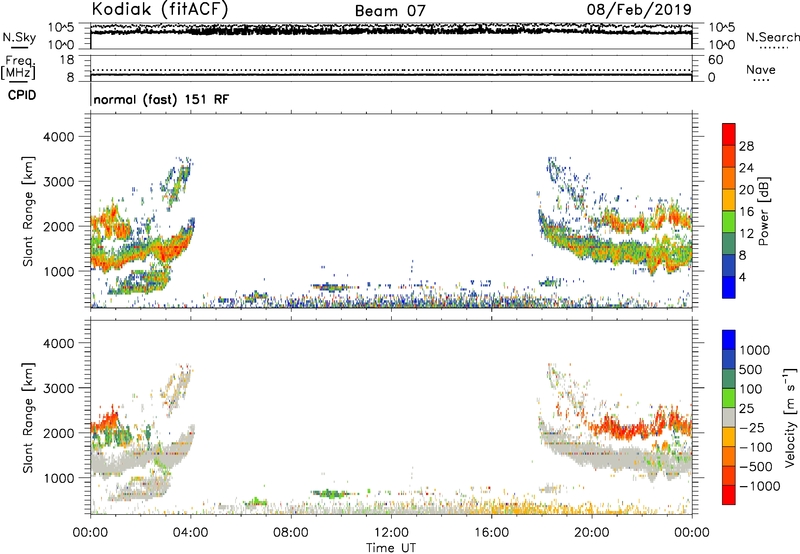This screenshot has height=554, width=800.
Task: Click the "500" tick on the Velocity colorbar
Action: pyautogui.click(x=752, y=370)
